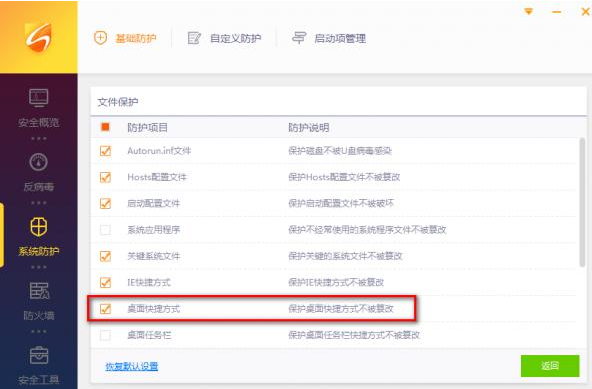
Task: Uncheck the Hosts配置文件 checkbox
Action: pyautogui.click(x=105, y=177)
